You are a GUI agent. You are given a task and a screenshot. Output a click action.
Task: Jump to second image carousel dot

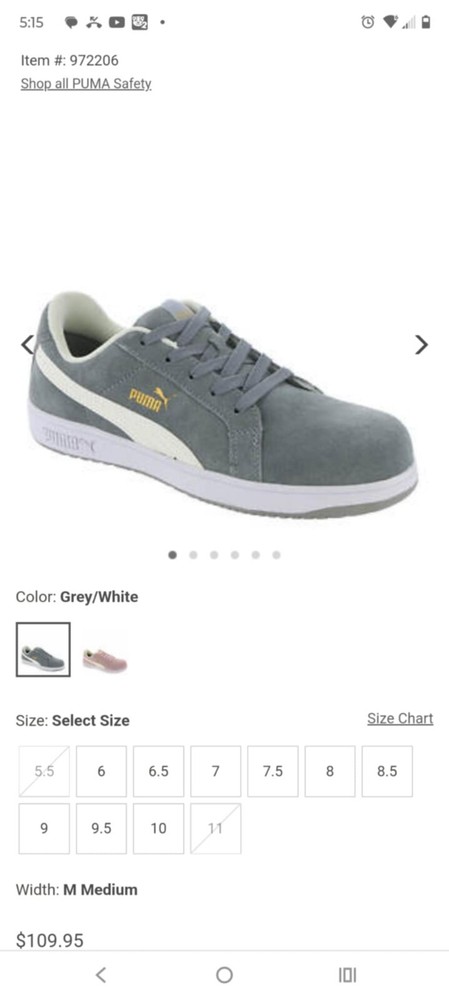193,555
